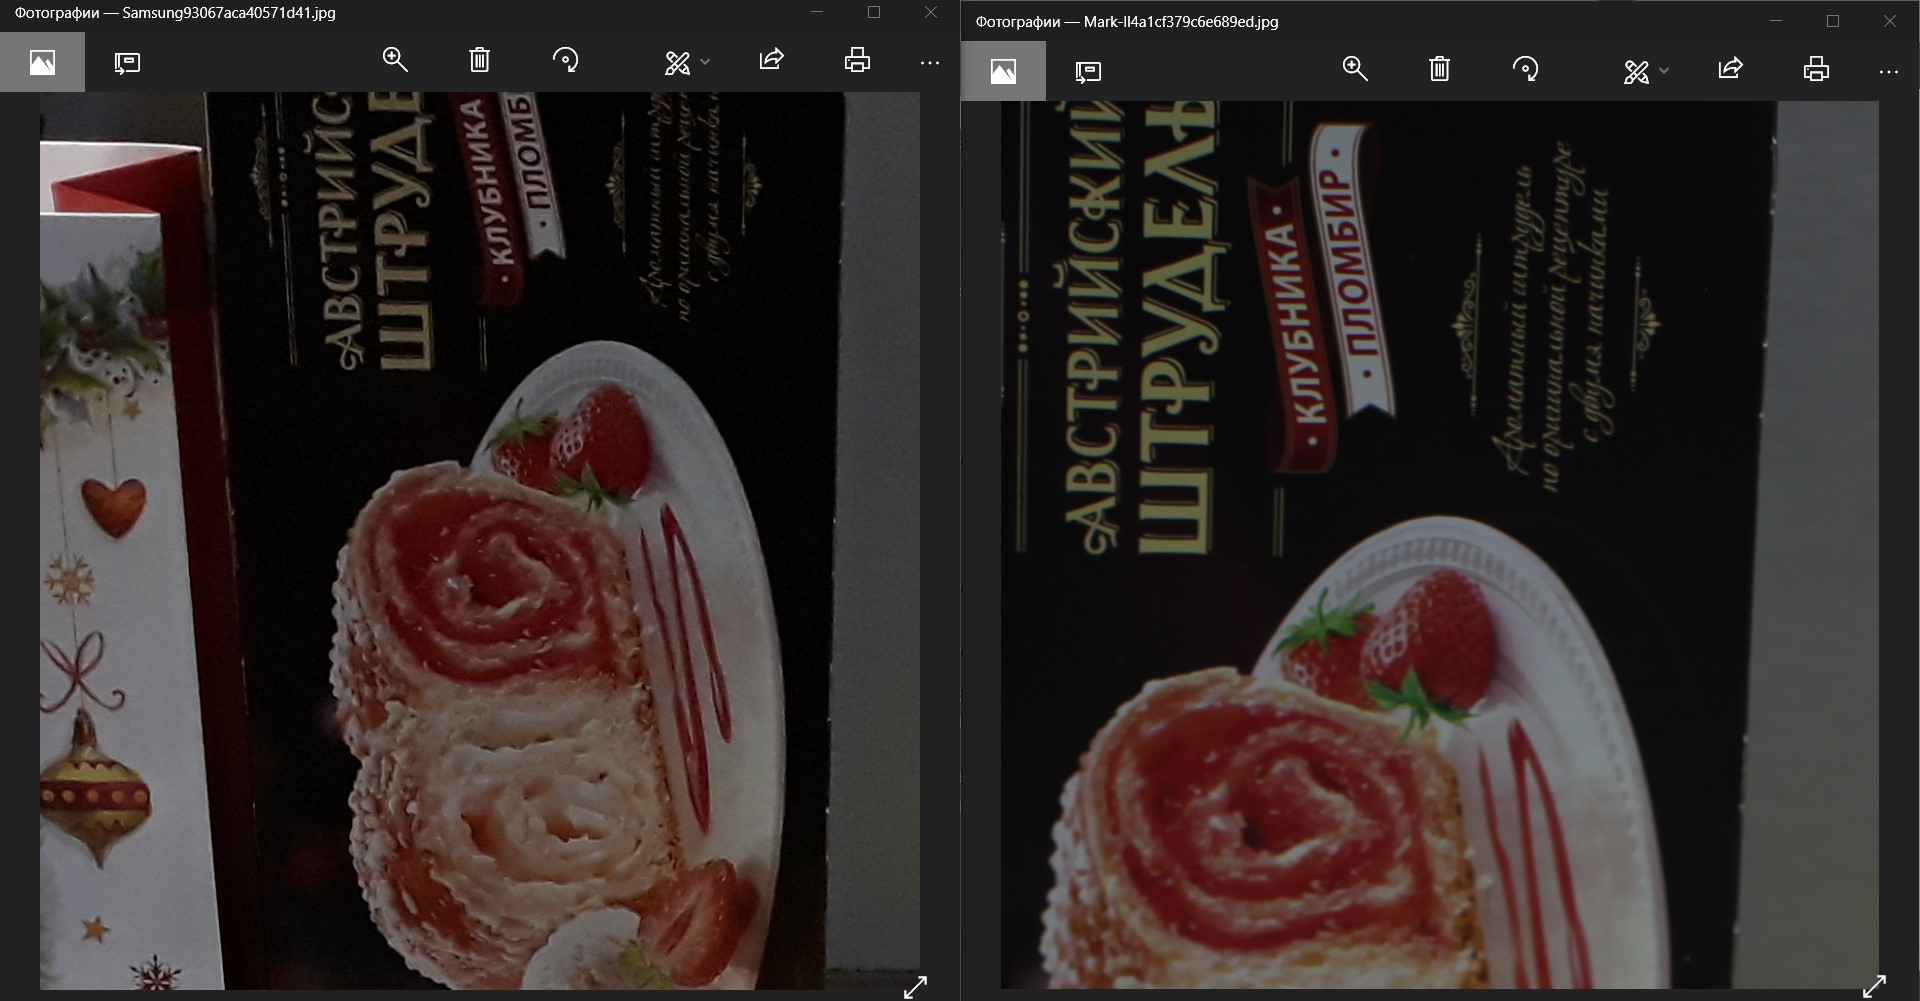Enter fullscreen in Mark-II photo window
The width and height of the screenshot is (1920, 1001).
coord(1875,987)
